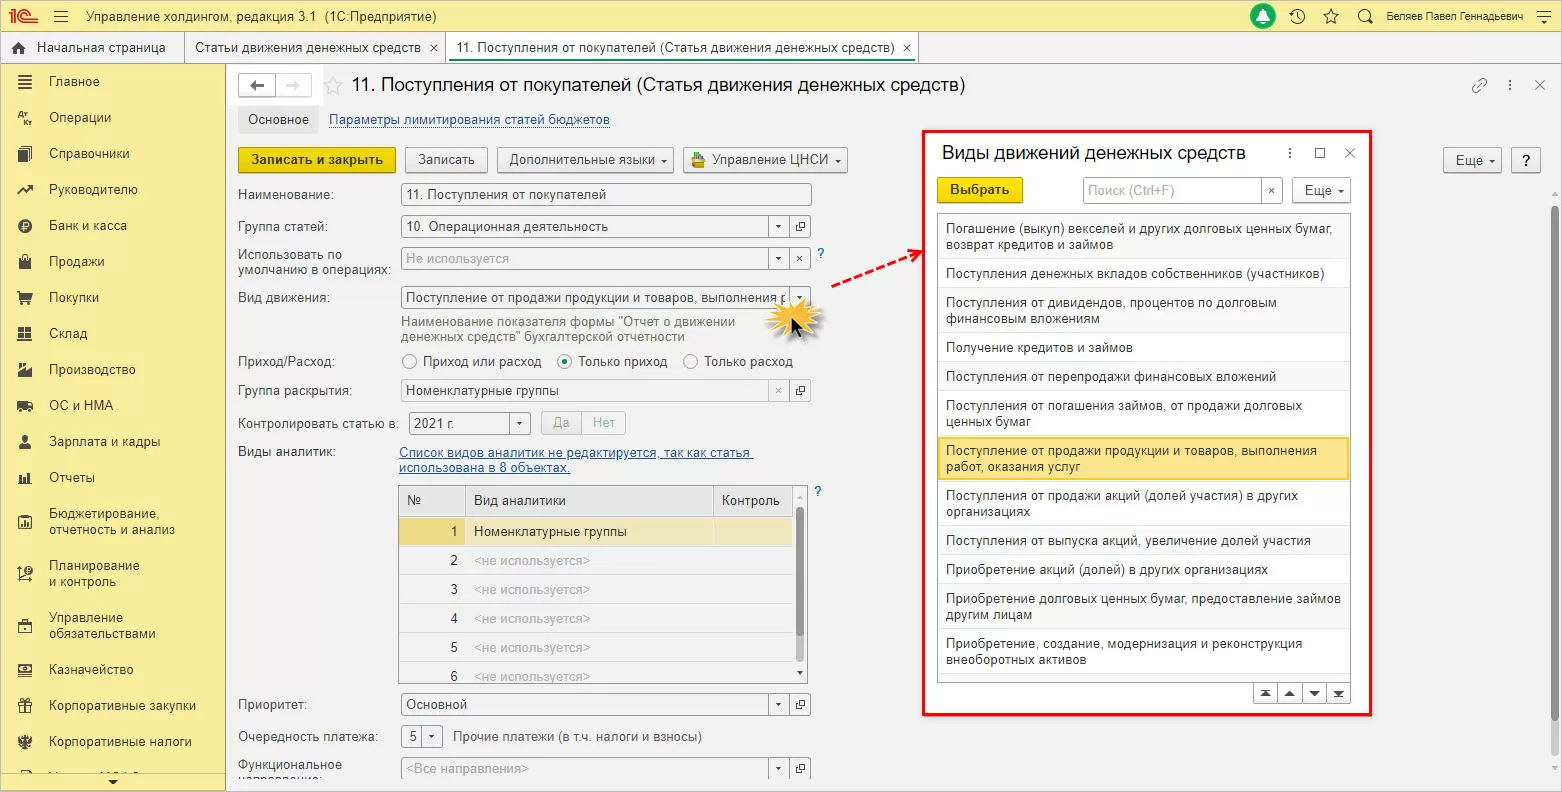Open the Главное menu section

[76, 82]
